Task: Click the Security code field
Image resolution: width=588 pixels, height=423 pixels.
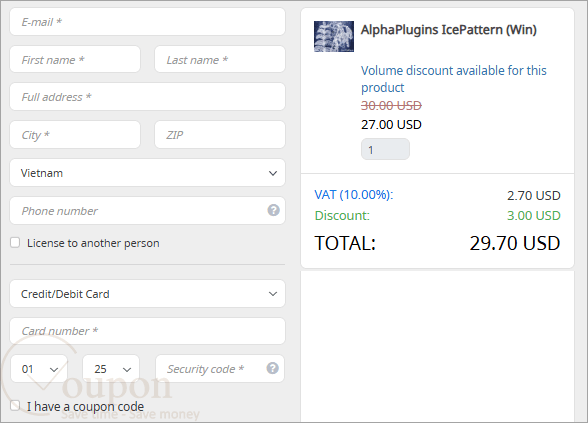Action: (x=220, y=369)
